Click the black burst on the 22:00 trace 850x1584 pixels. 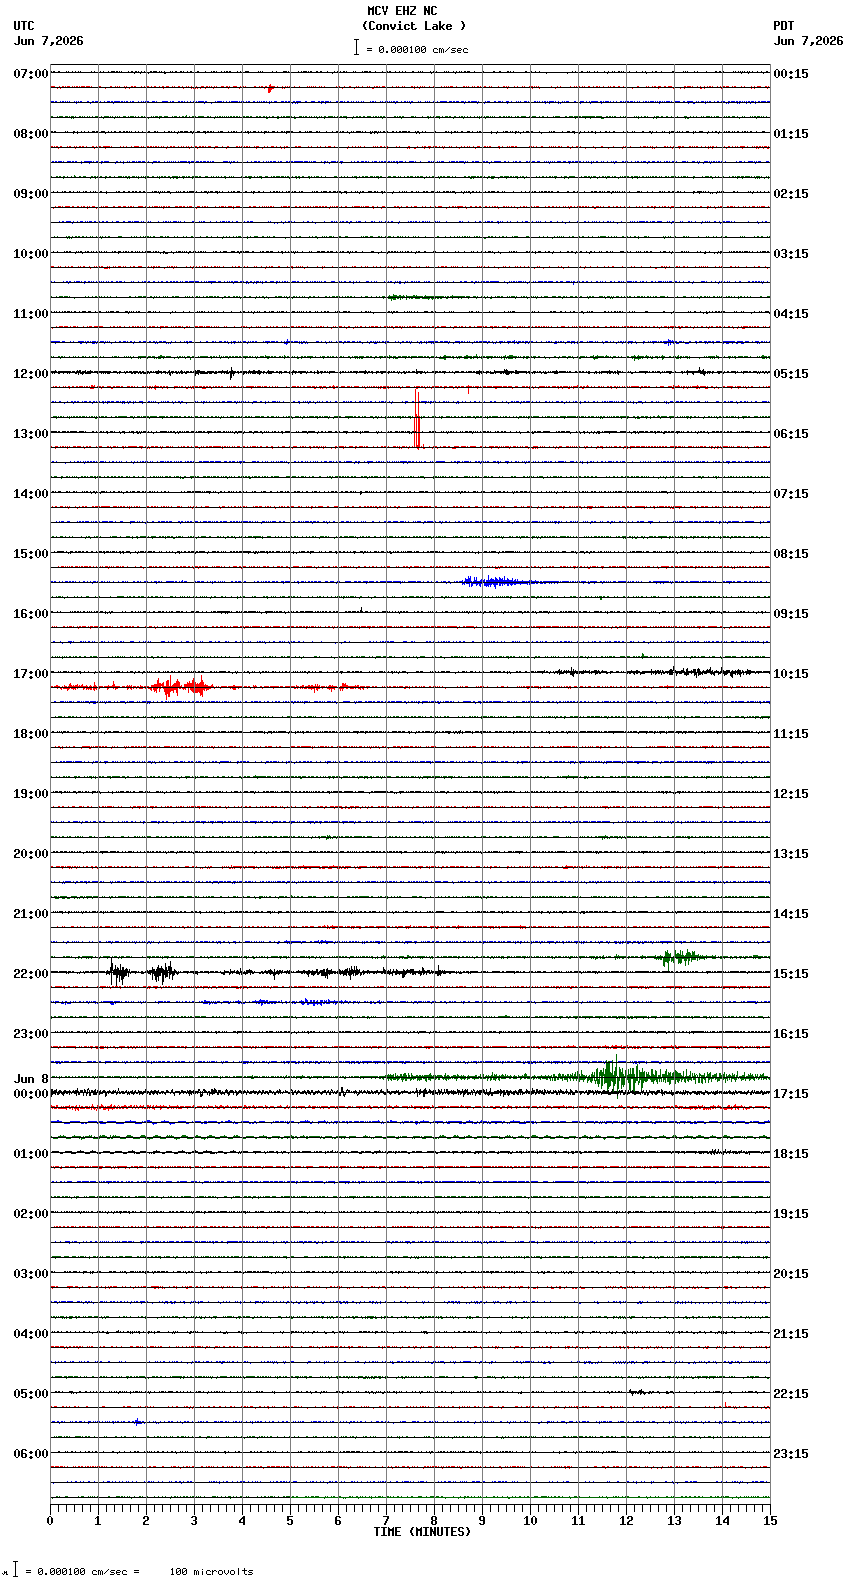(x=140, y=972)
